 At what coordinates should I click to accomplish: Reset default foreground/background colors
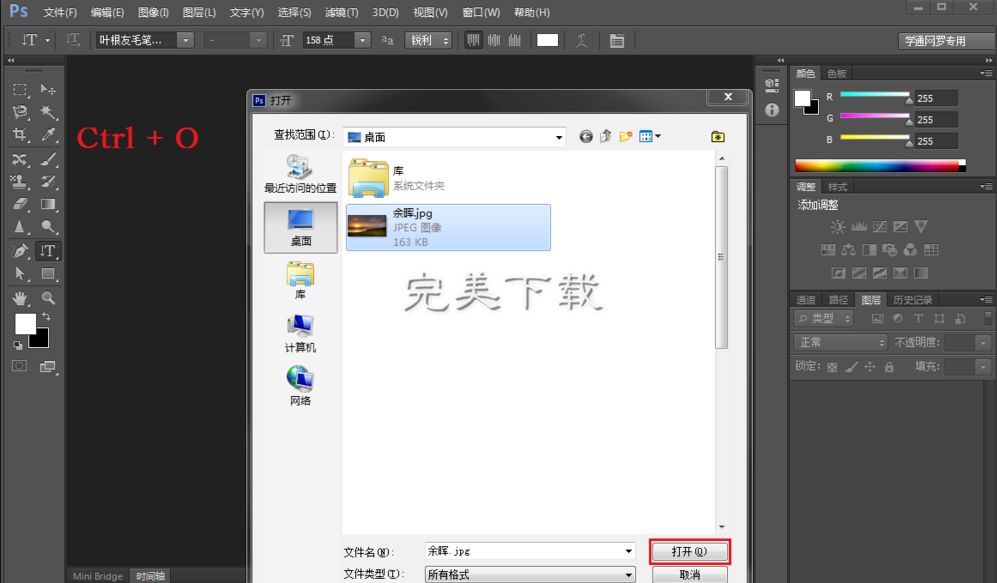(x=18, y=345)
